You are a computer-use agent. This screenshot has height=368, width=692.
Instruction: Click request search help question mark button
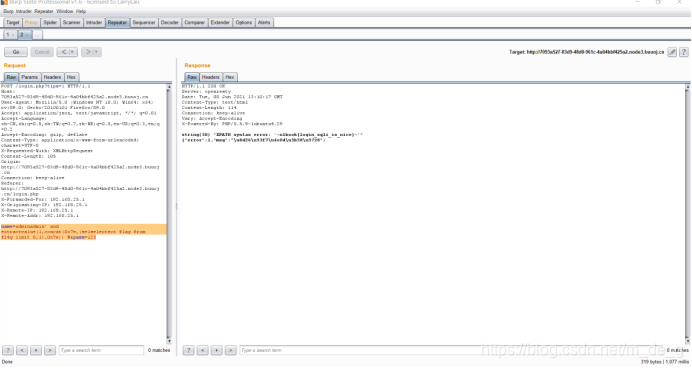[x=8, y=350]
